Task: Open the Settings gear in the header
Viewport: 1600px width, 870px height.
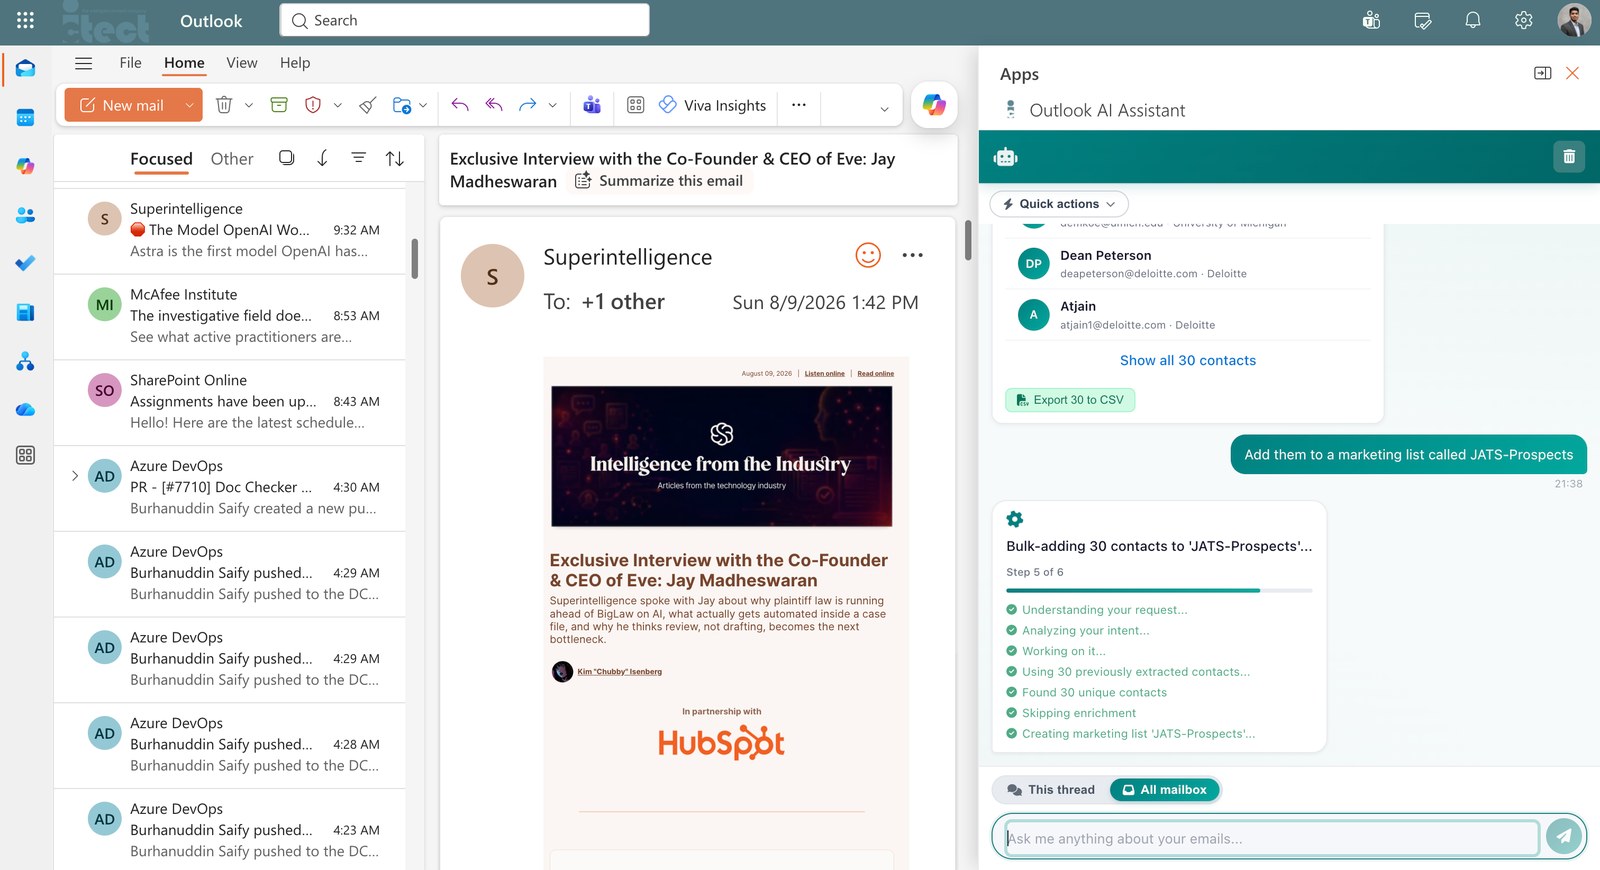Action: 1523,20
